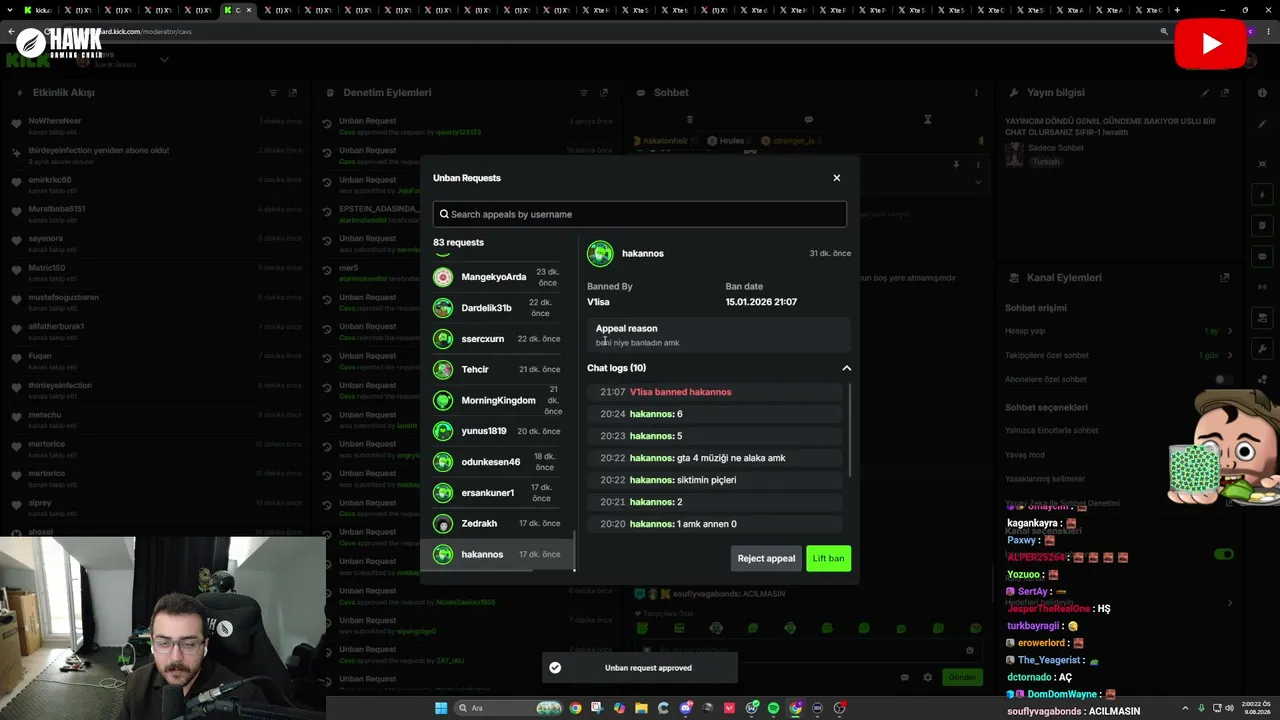Open the Windows Start menu
This screenshot has height=720, width=1280.
pyautogui.click(x=441, y=708)
